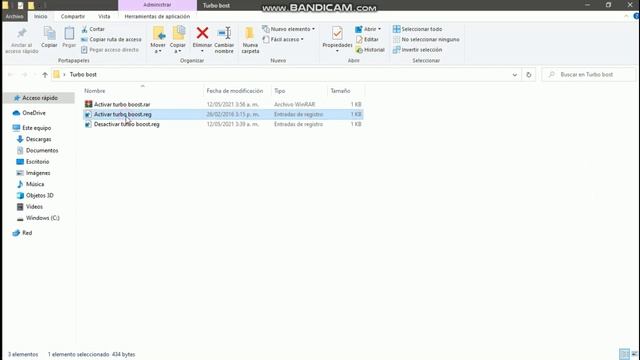The image size is (640, 360).
Task: Open the Propiedades dropdown arrow
Action: pyautogui.click(x=337, y=51)
